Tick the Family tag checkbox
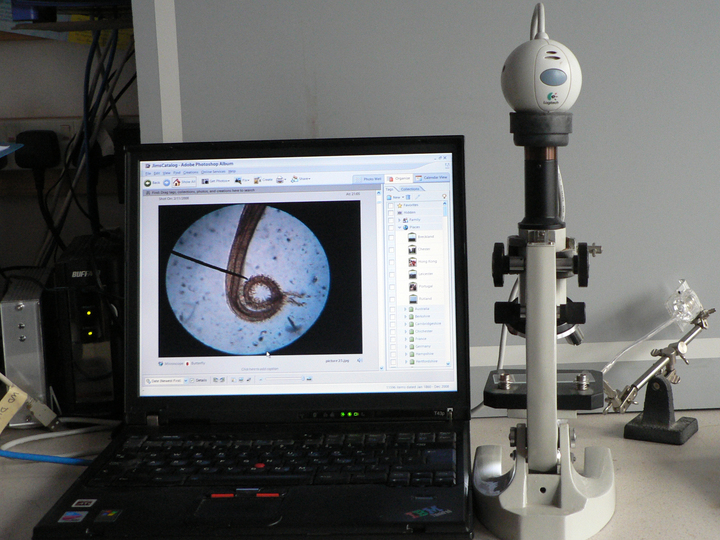This screenshot has width=720, height=540. pyautogui.click(x=391, y=221)
